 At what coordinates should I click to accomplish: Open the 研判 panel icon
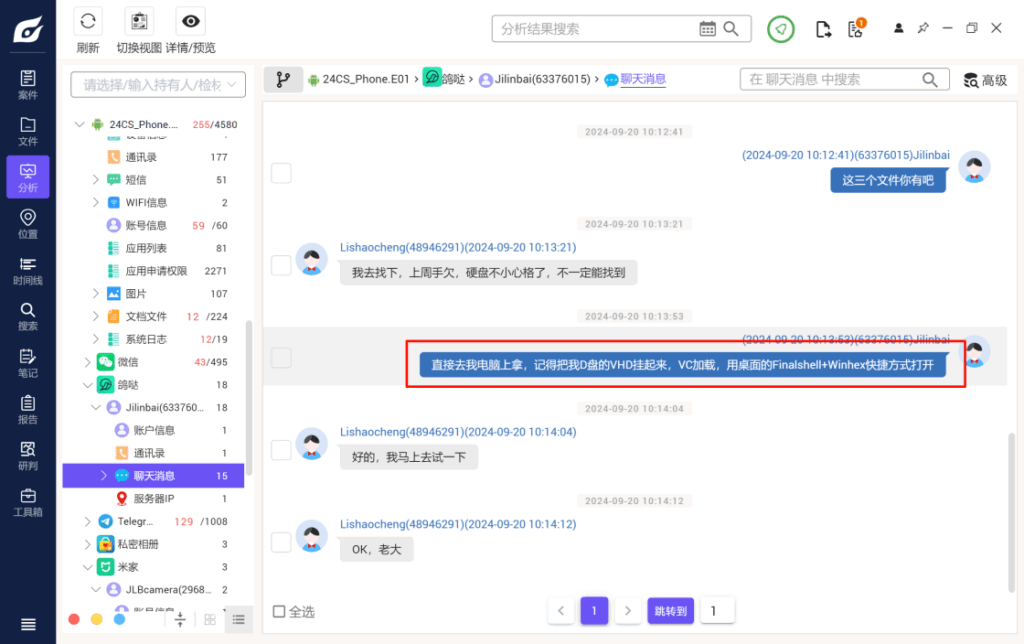tap(27, 455)
